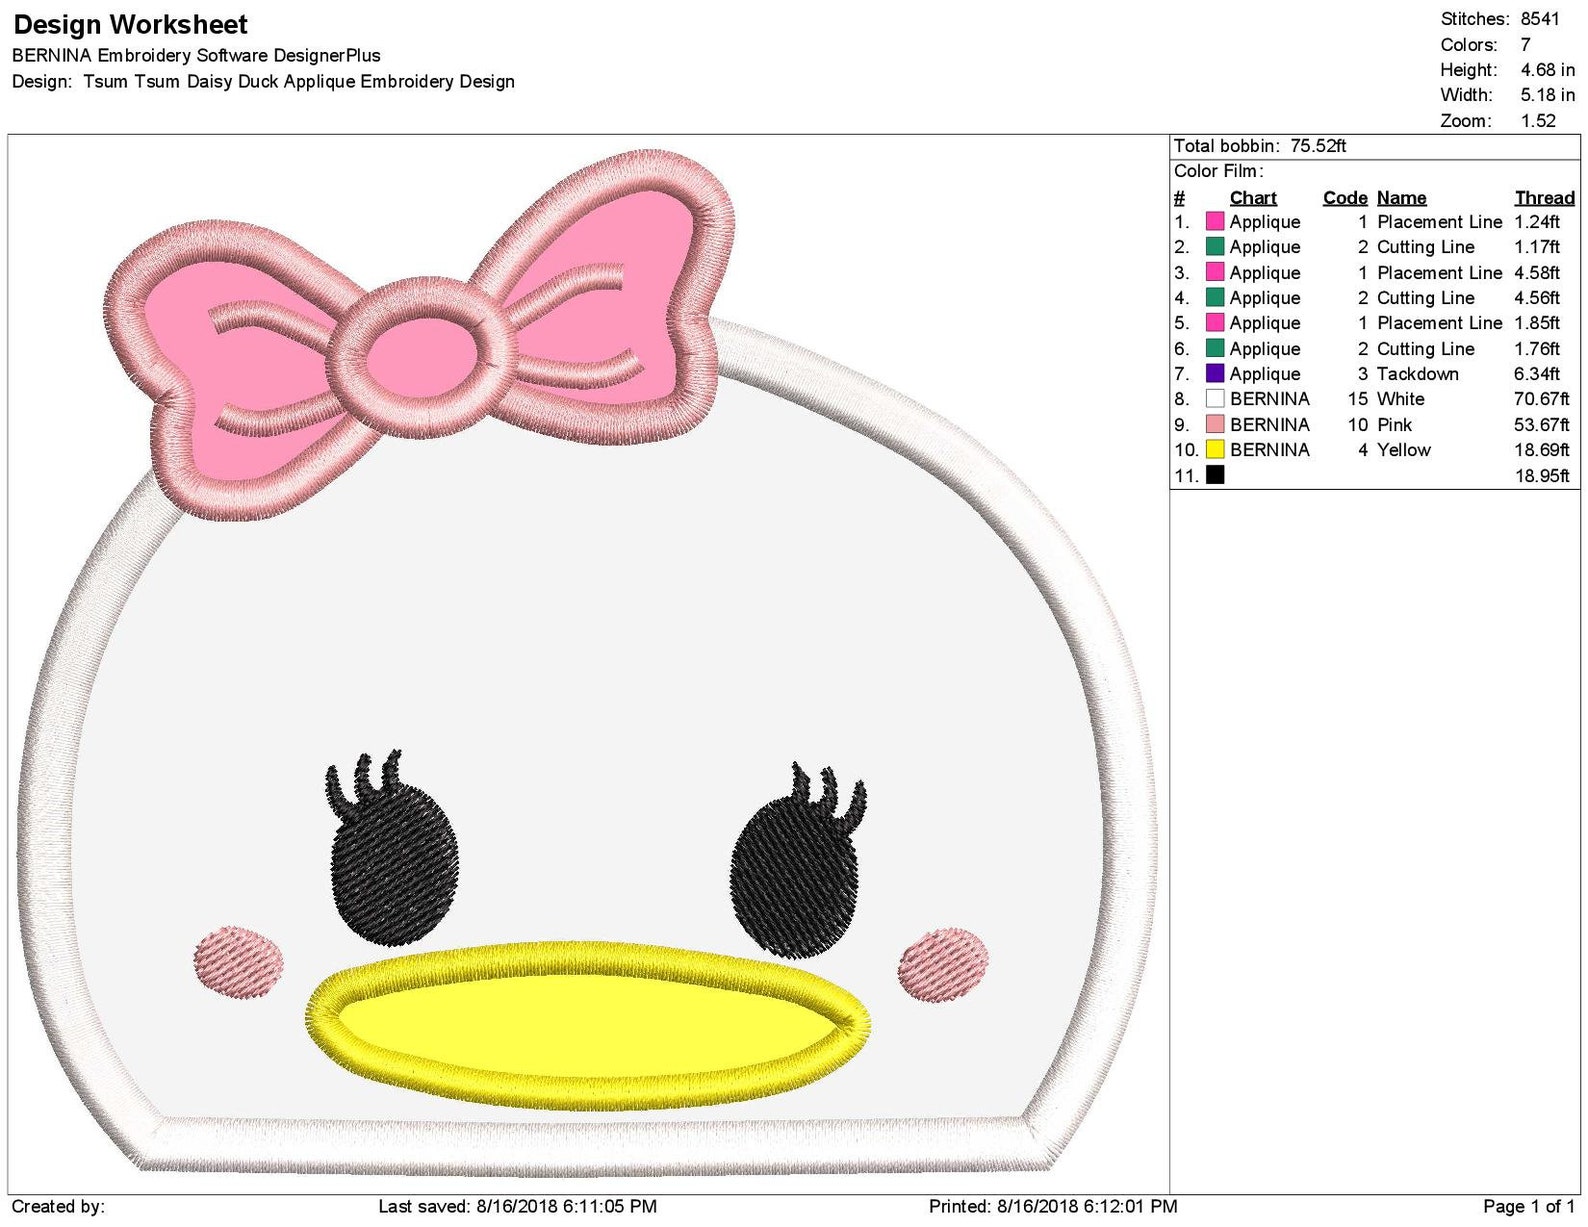
Task: Click the 'Page 1 of 1' indicator
Action: 1529,1207
